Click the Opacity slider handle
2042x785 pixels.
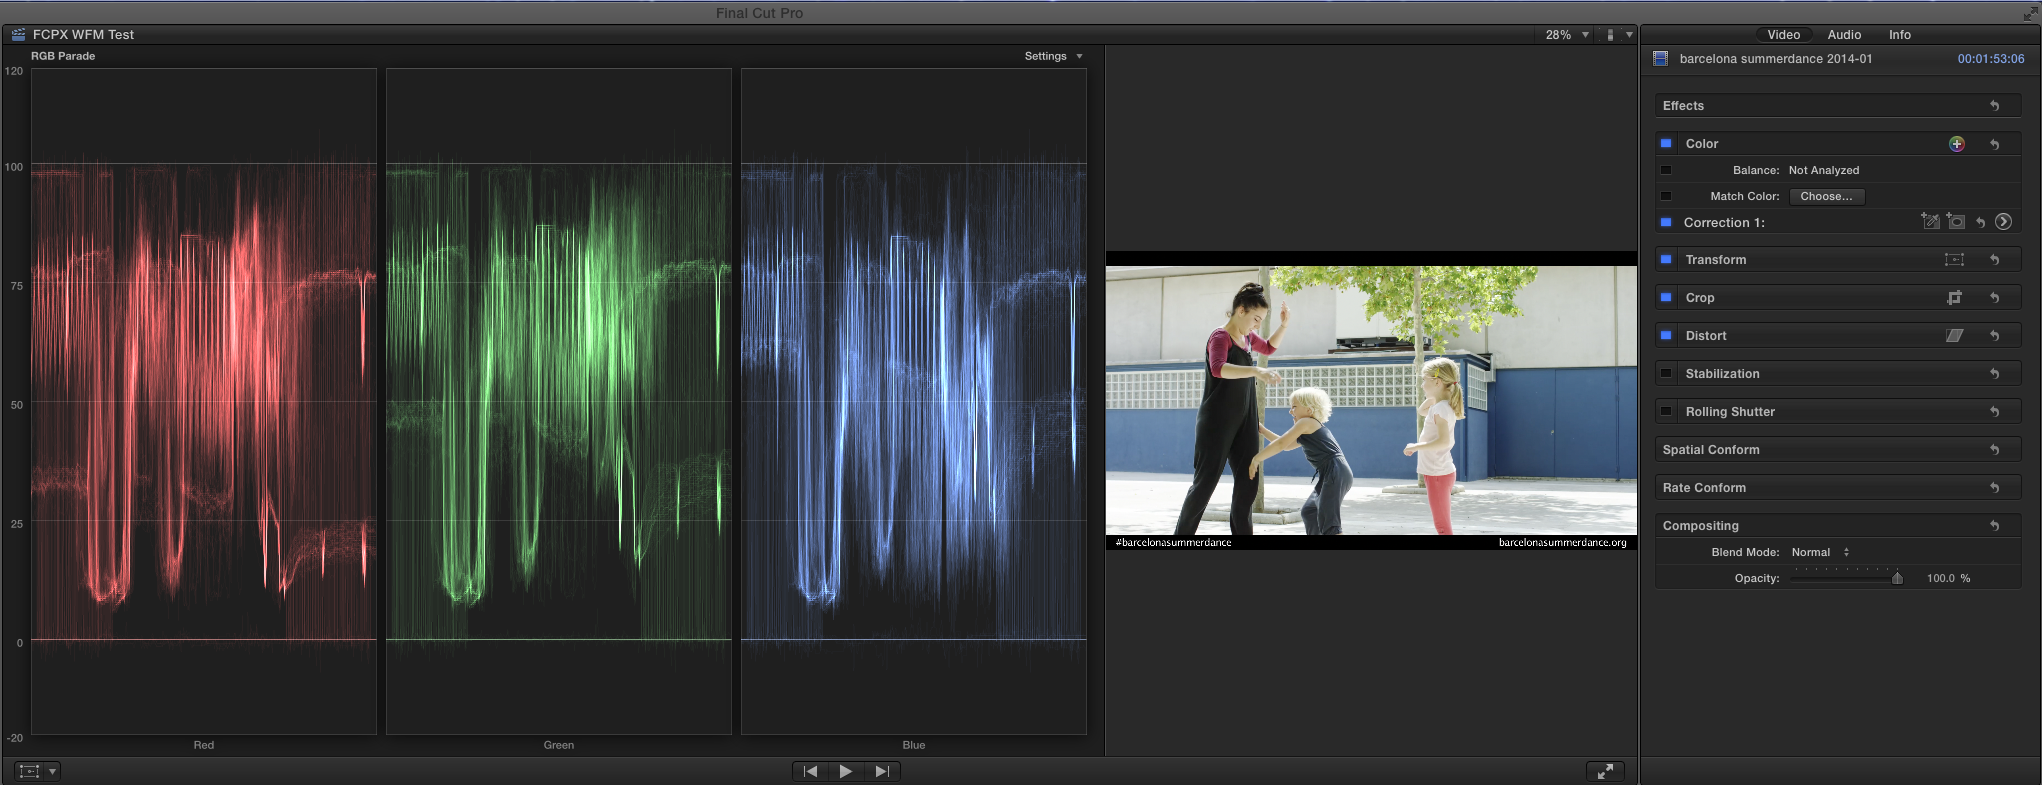point(1897,578)
